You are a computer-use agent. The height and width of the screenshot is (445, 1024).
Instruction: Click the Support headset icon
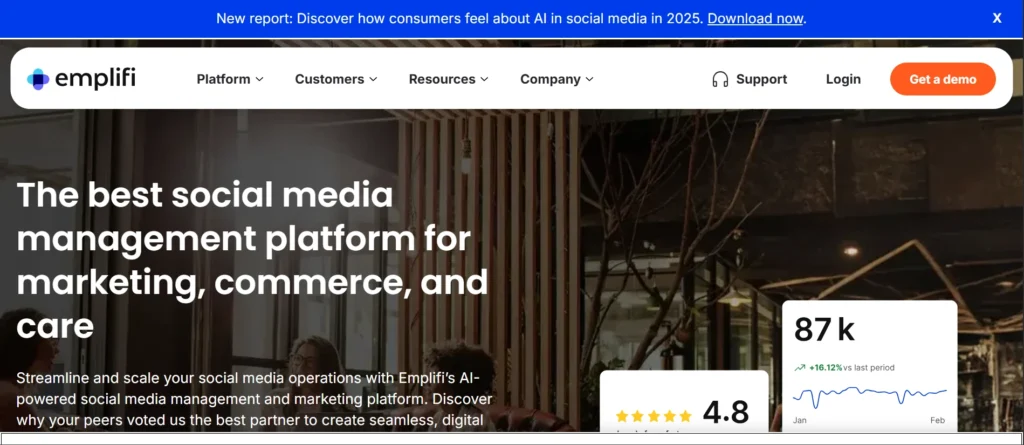(x=720, y=79)
